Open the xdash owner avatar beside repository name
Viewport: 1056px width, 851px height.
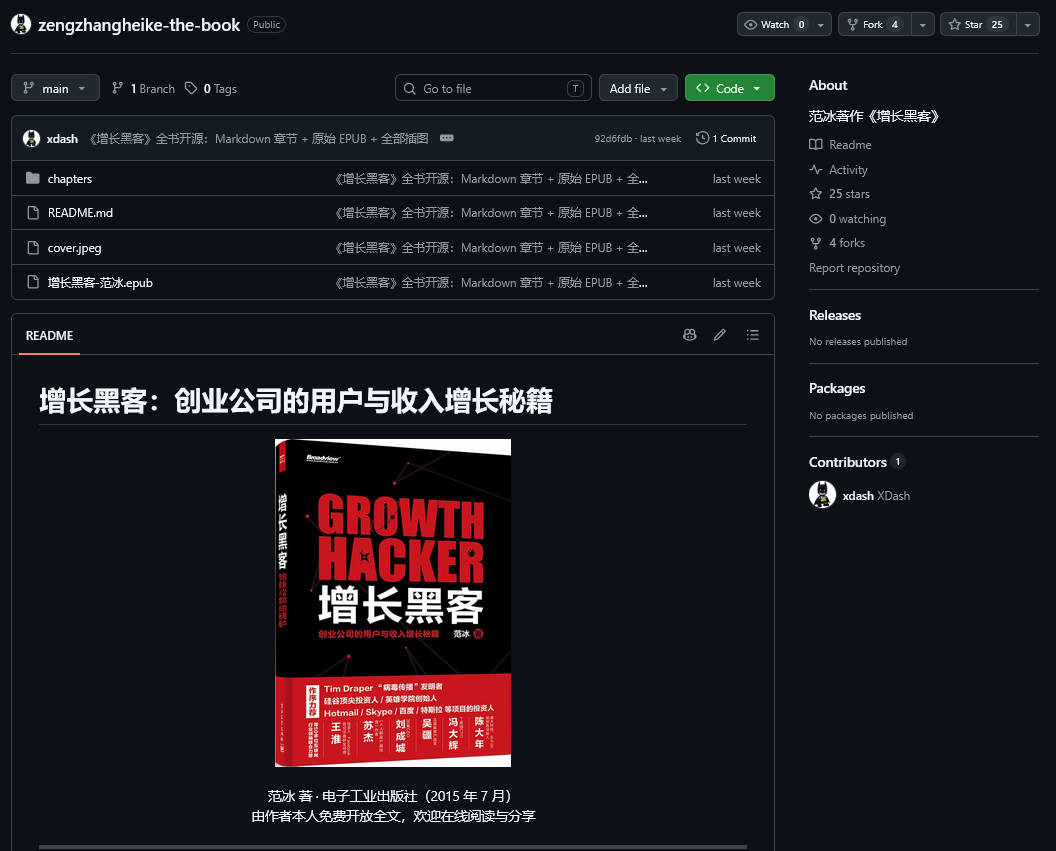pos(21,24)
